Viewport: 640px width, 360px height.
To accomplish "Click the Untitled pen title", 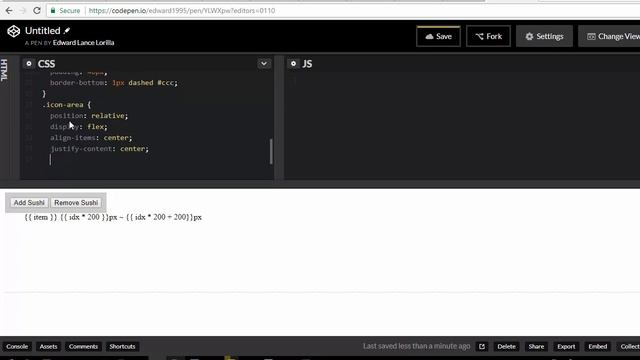I will (x=42, y=31).
